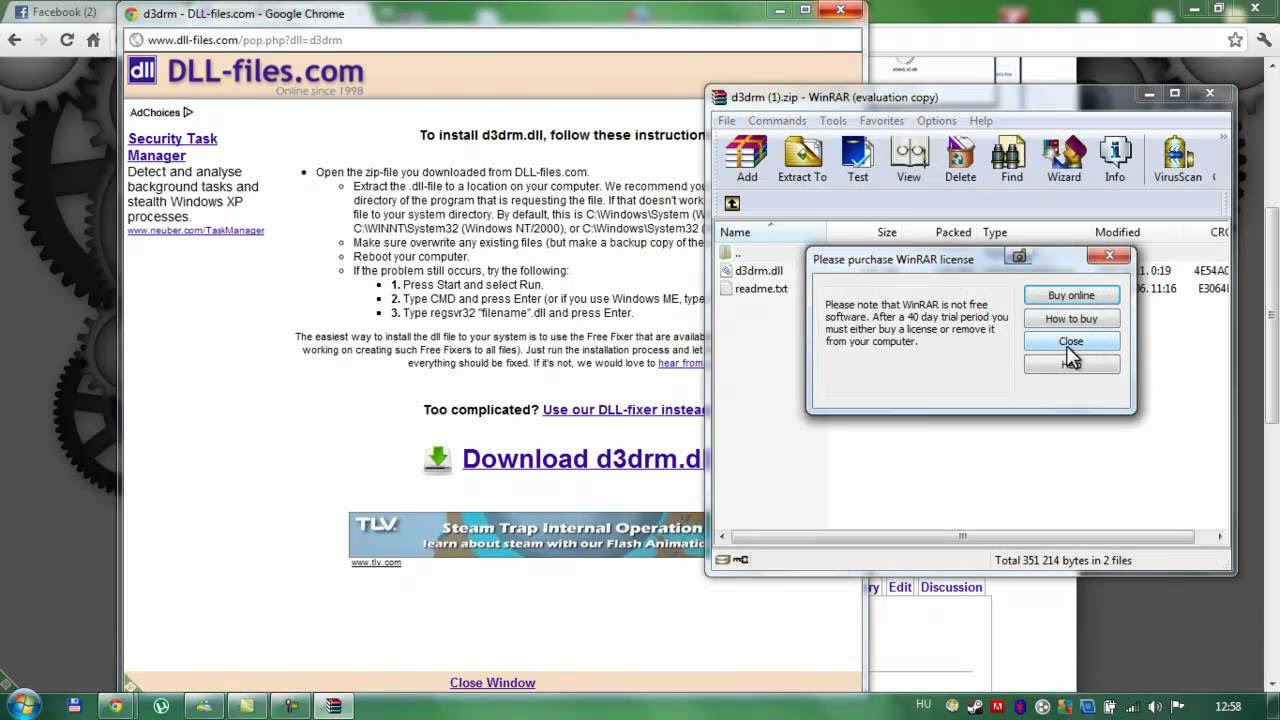Close license dialog with red X

tap(1109, 256)
